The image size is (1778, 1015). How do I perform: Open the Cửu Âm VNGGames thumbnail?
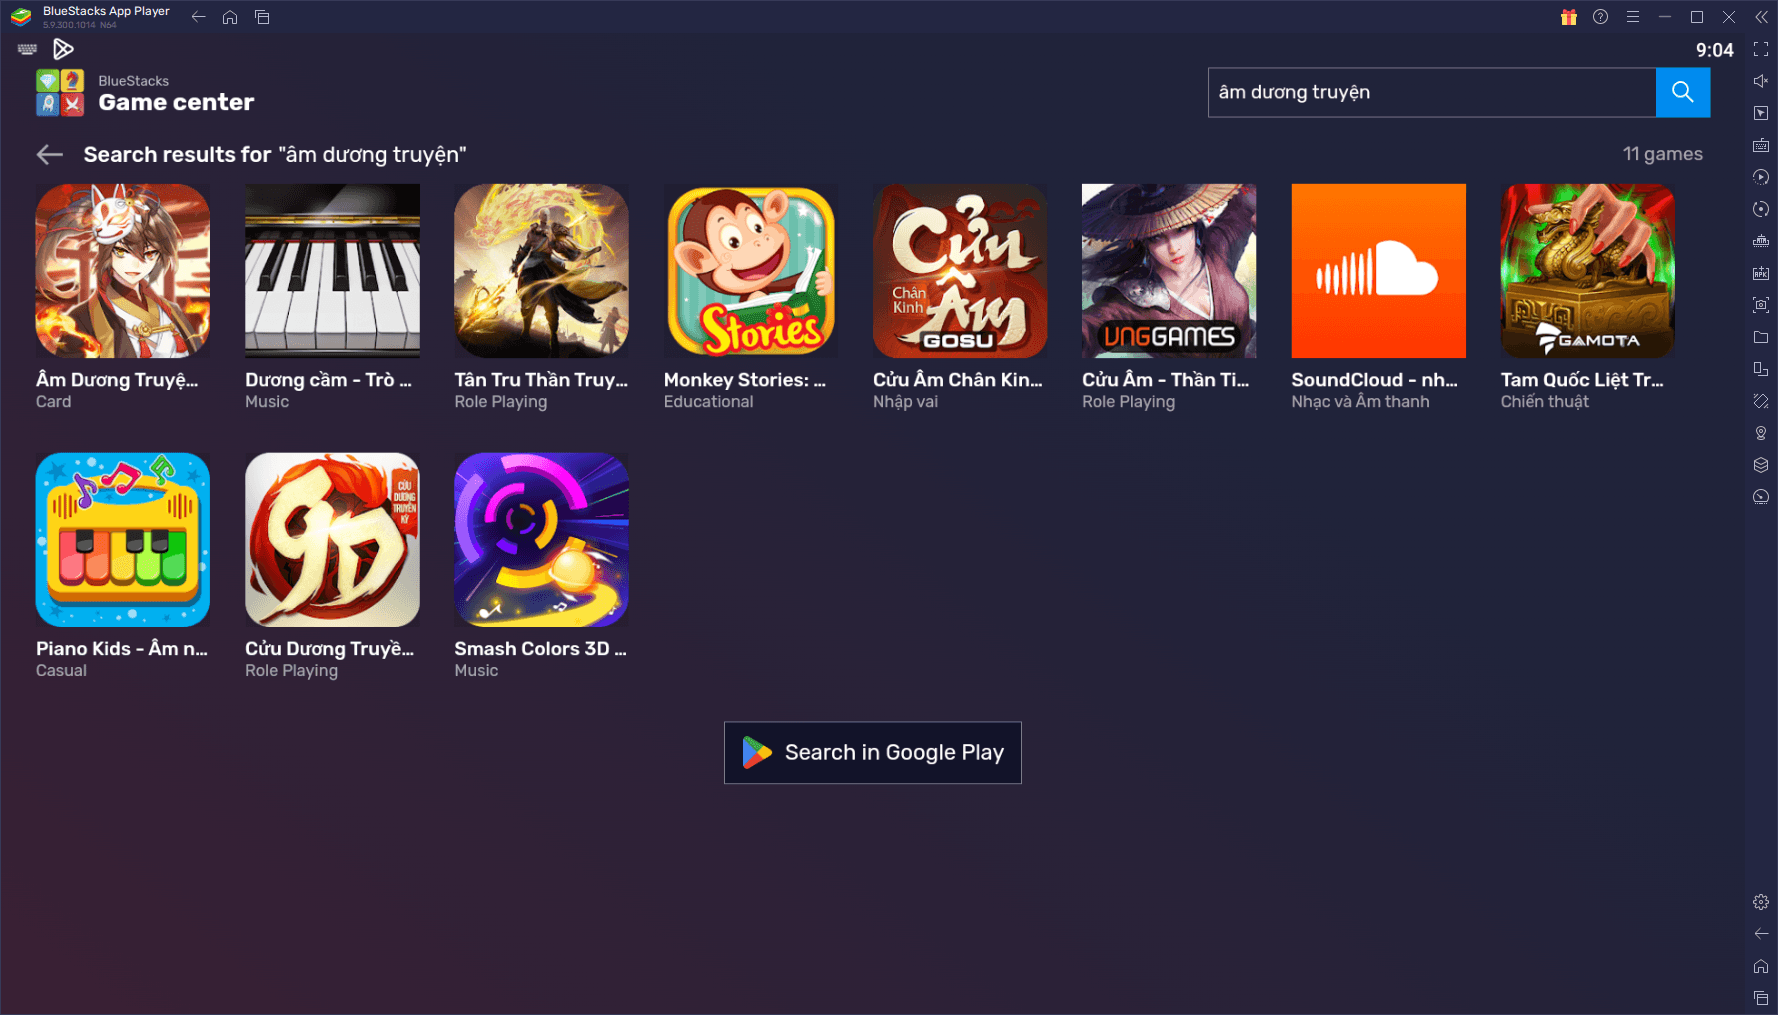pos(1169,270)
